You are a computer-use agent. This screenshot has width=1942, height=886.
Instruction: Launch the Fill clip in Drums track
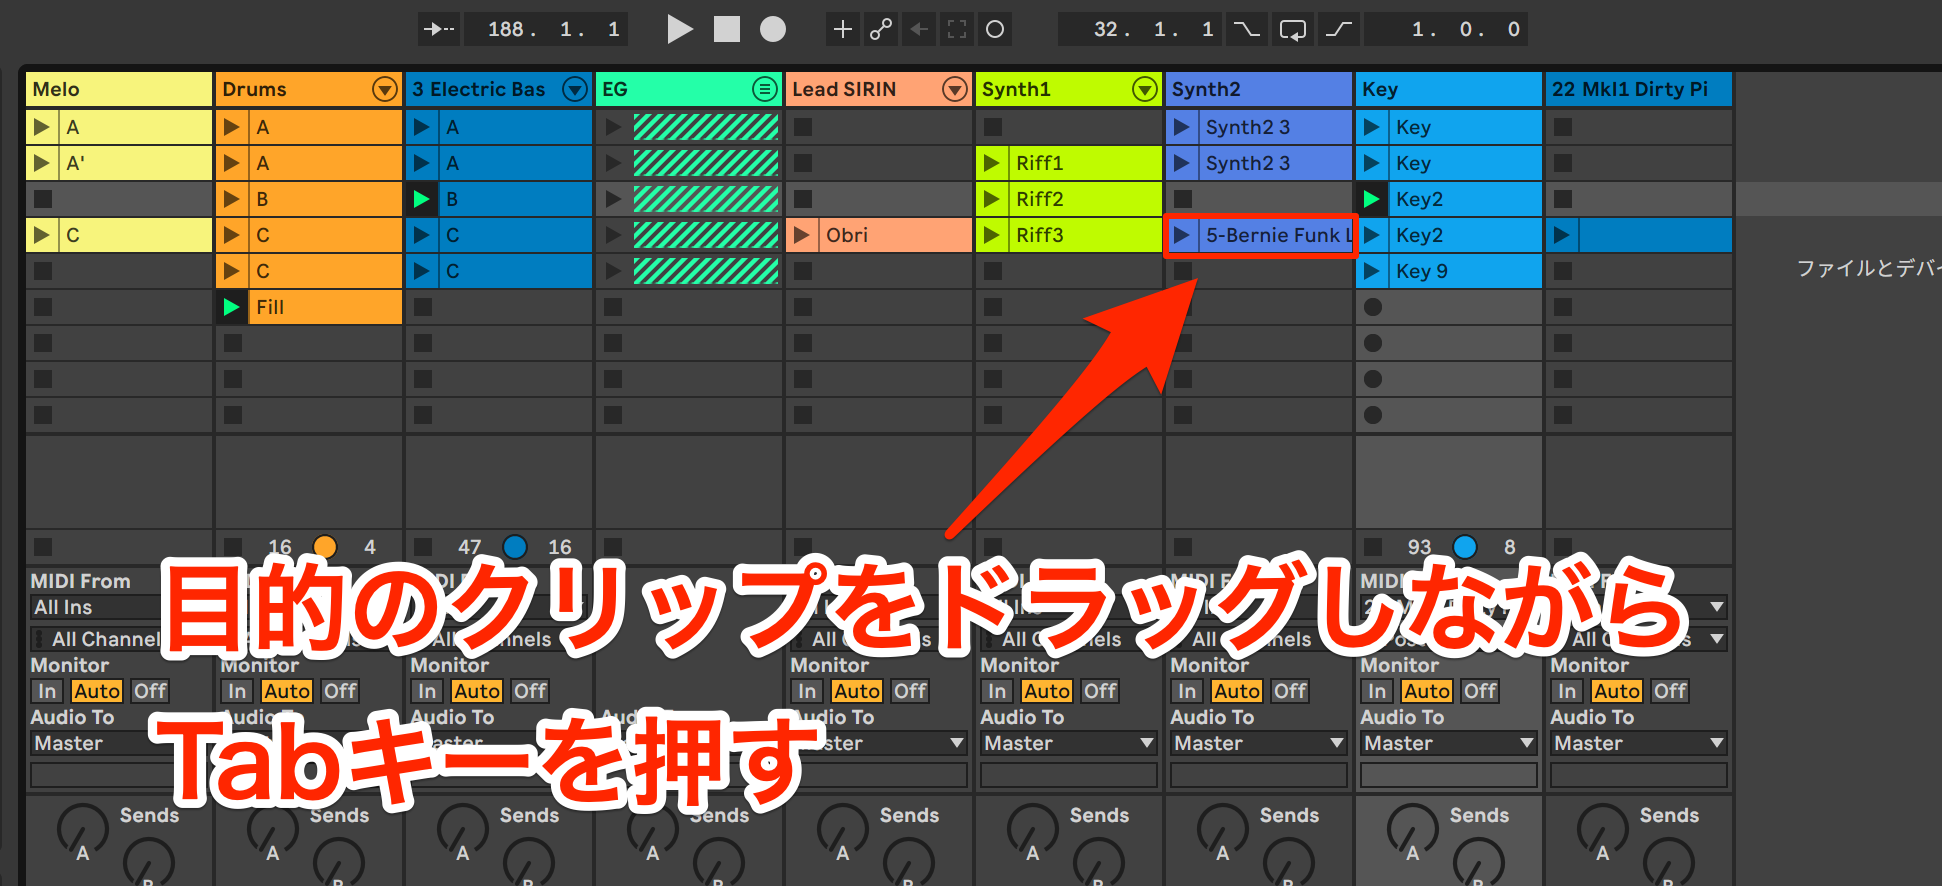231,307
